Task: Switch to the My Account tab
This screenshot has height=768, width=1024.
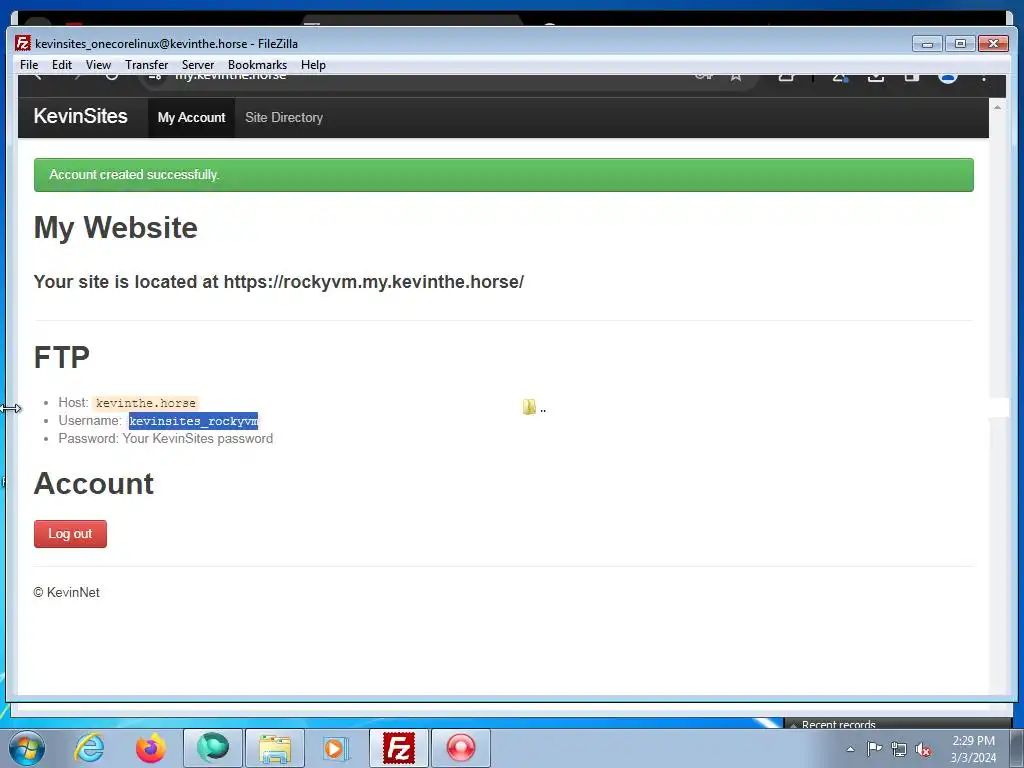Action: [191, 118]
